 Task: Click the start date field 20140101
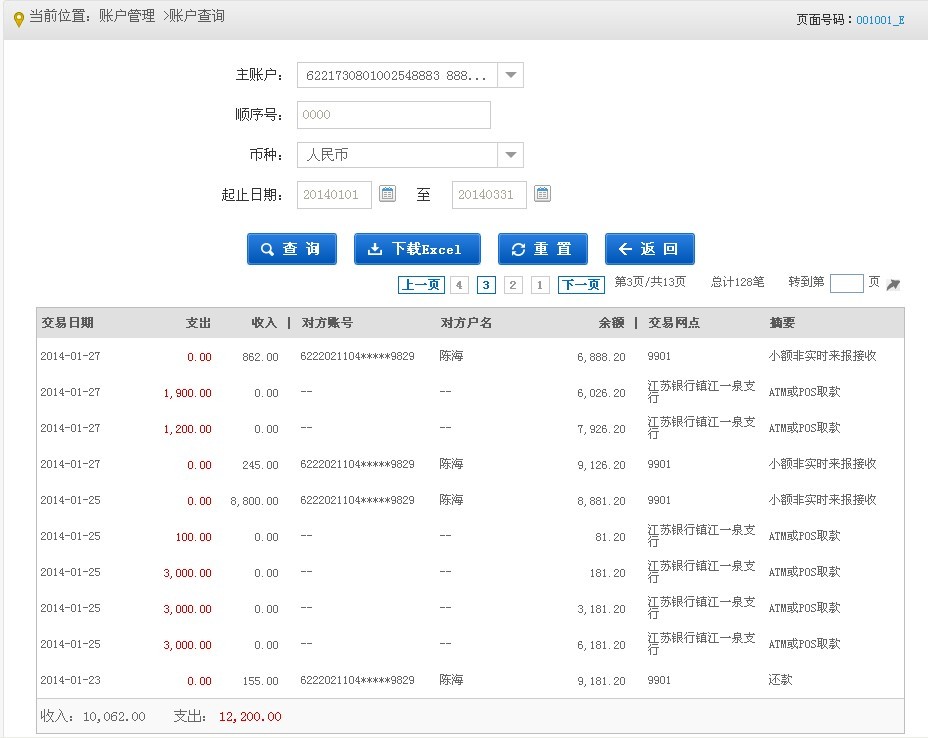click(x=334, y=195)
